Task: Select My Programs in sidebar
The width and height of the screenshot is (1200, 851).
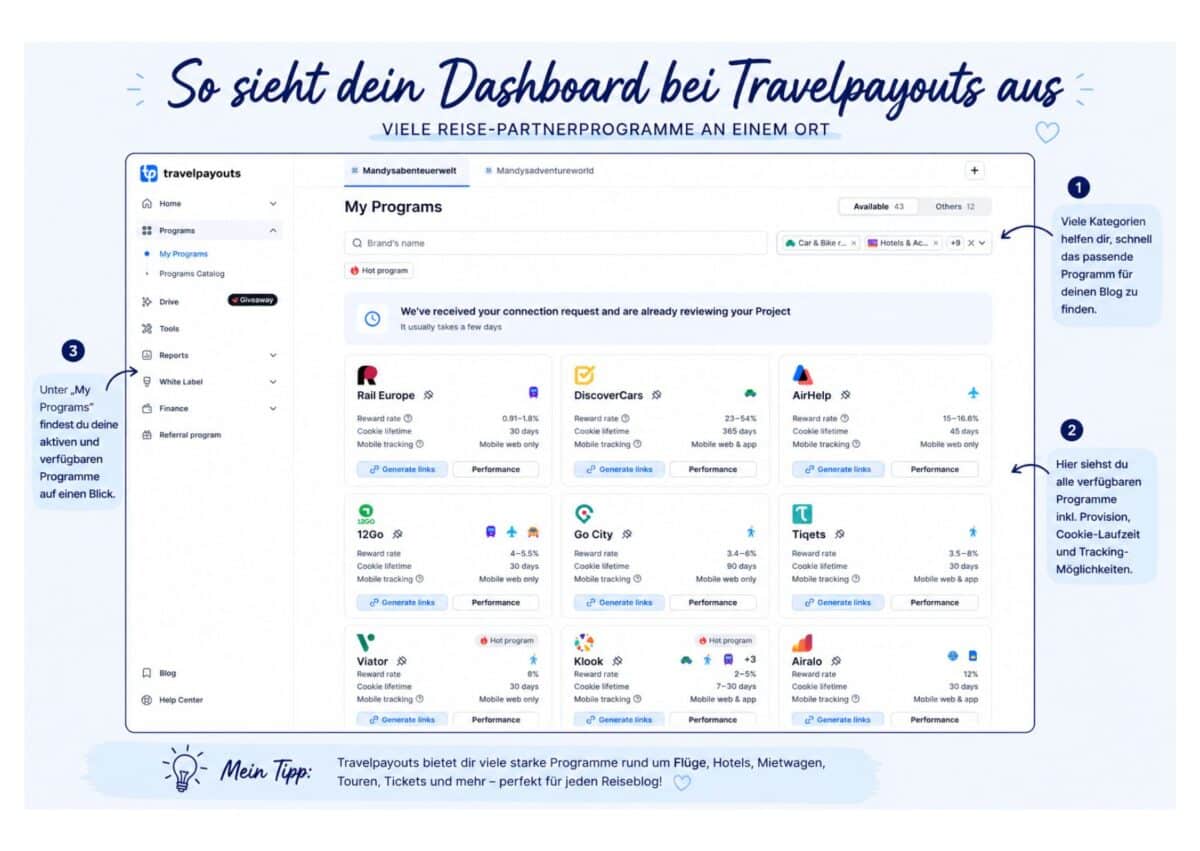Action: pos(183,254)
